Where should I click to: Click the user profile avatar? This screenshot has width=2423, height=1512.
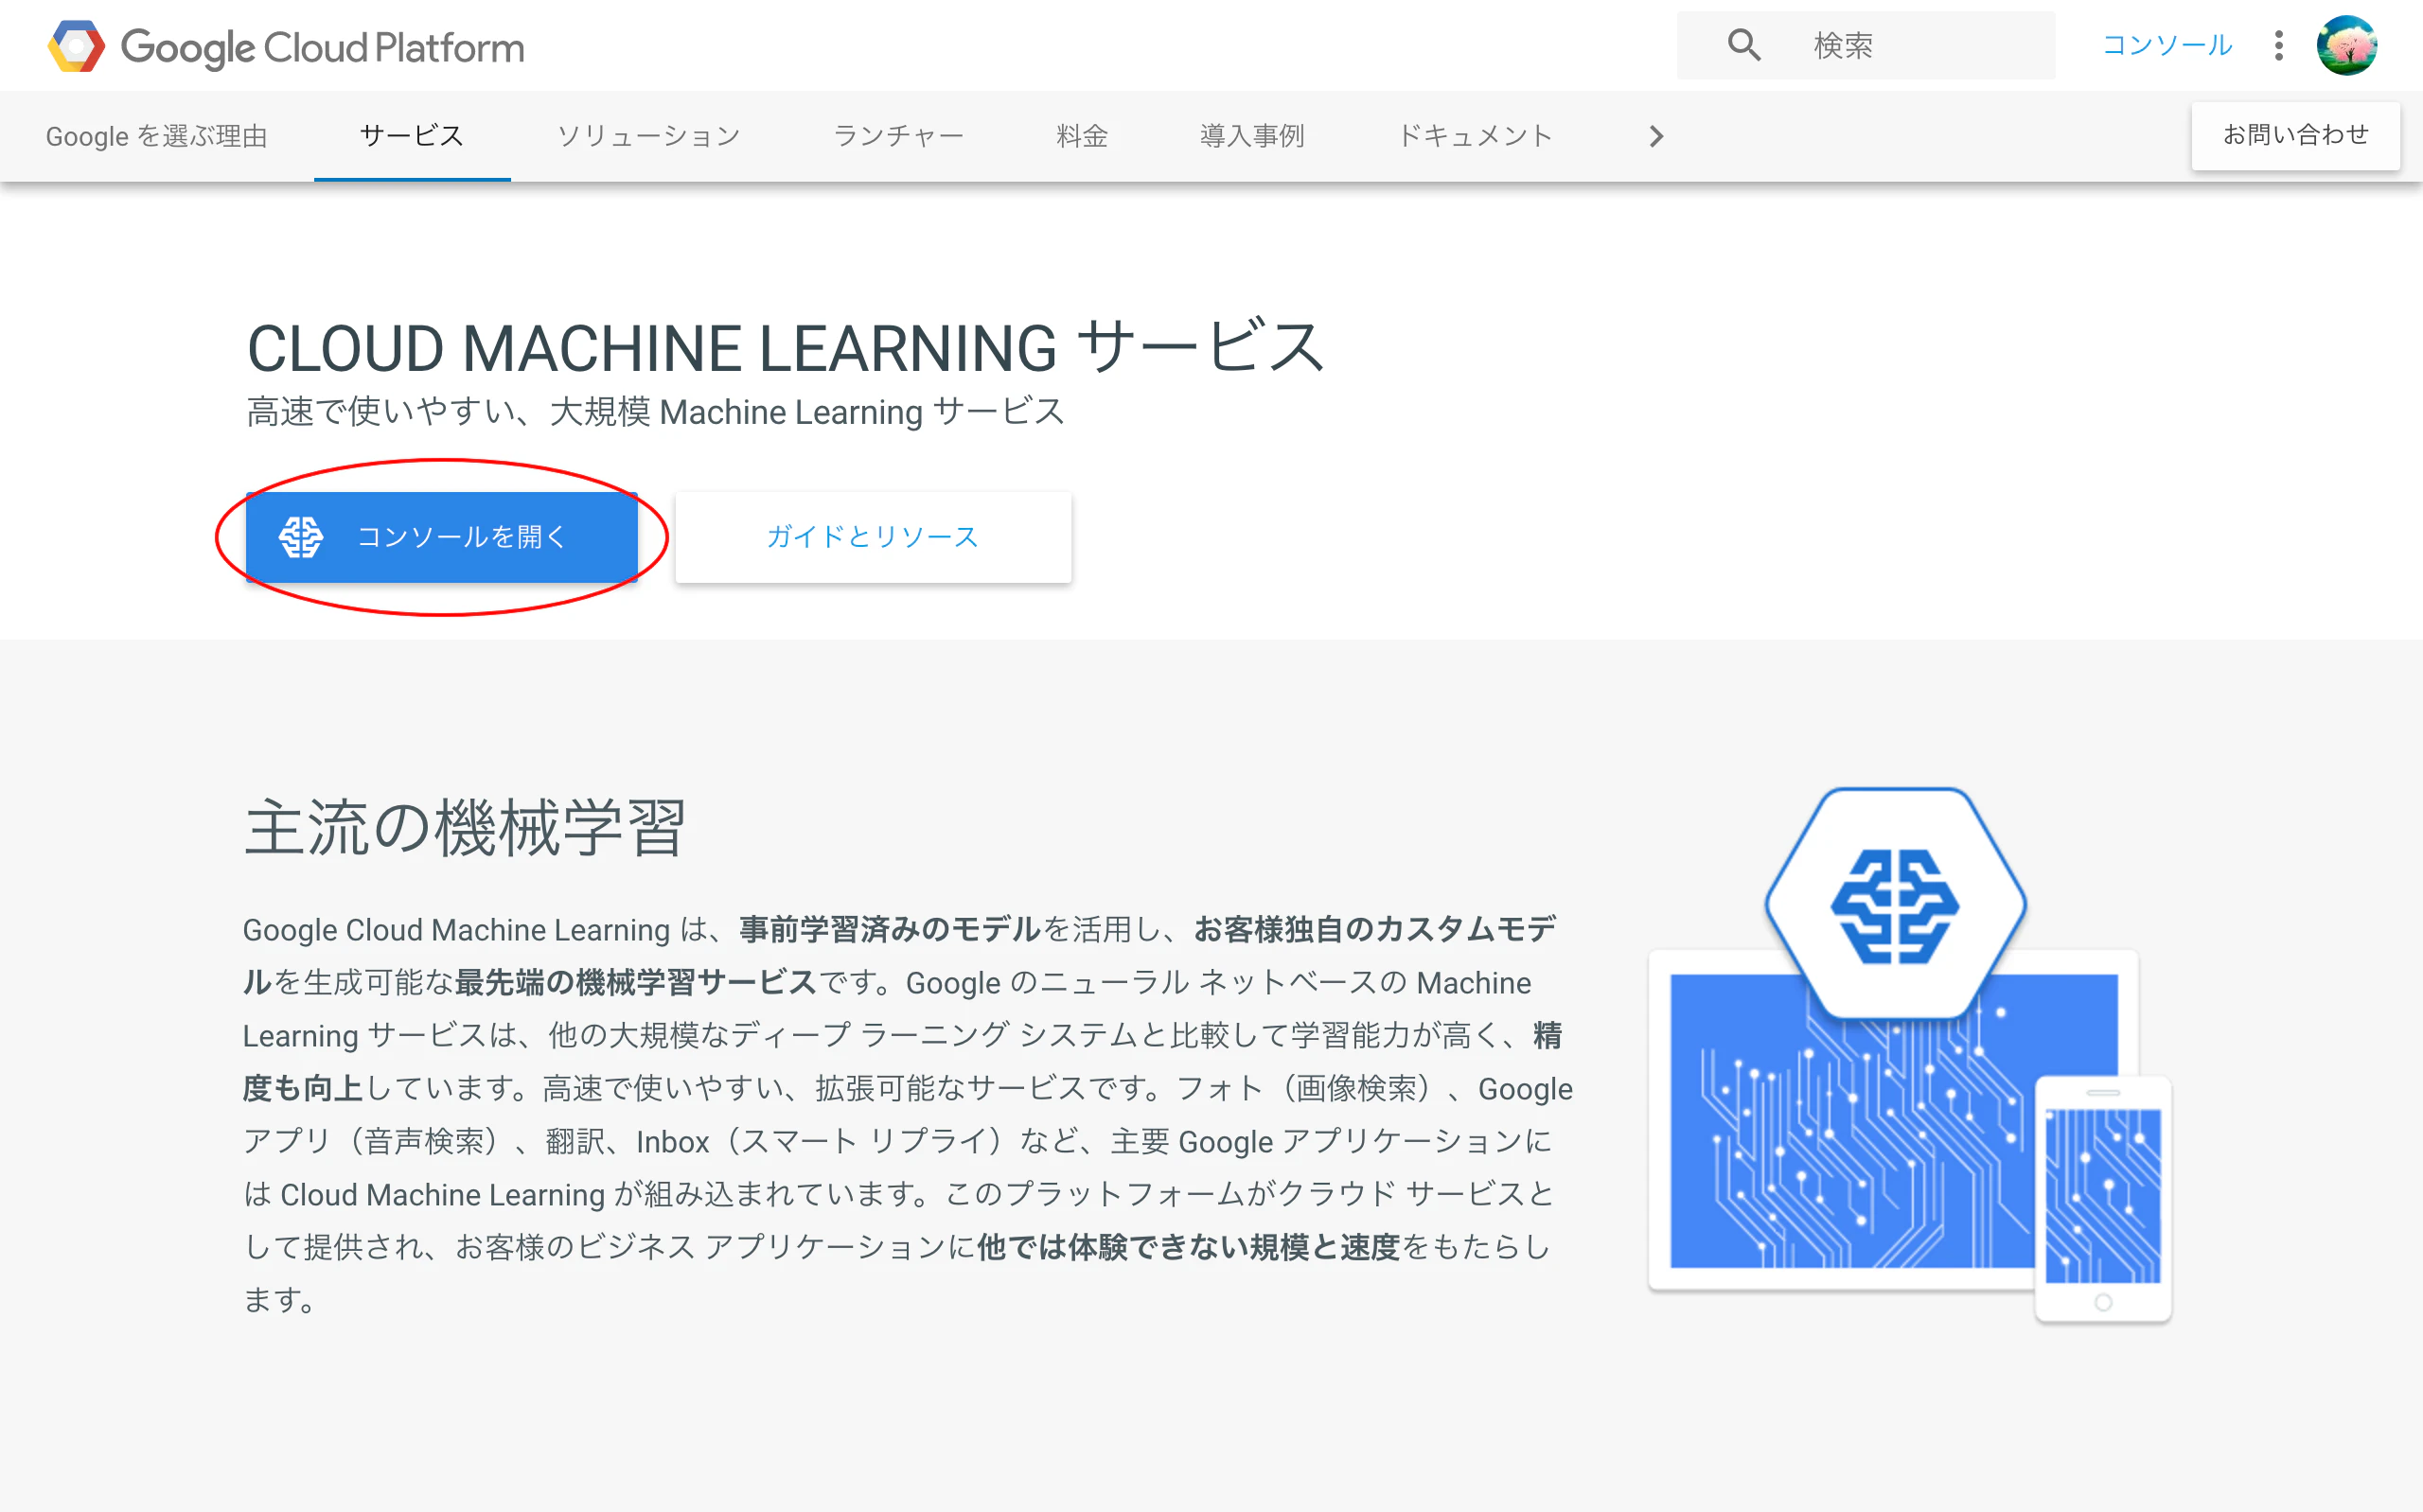pyautogui.click(x=2347, y=45)
